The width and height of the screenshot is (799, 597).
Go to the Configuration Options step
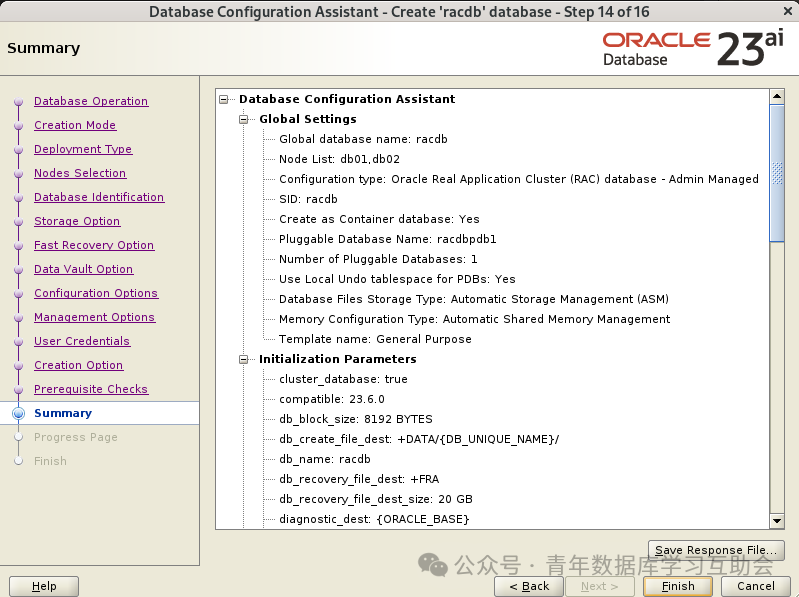coord(96,293)
